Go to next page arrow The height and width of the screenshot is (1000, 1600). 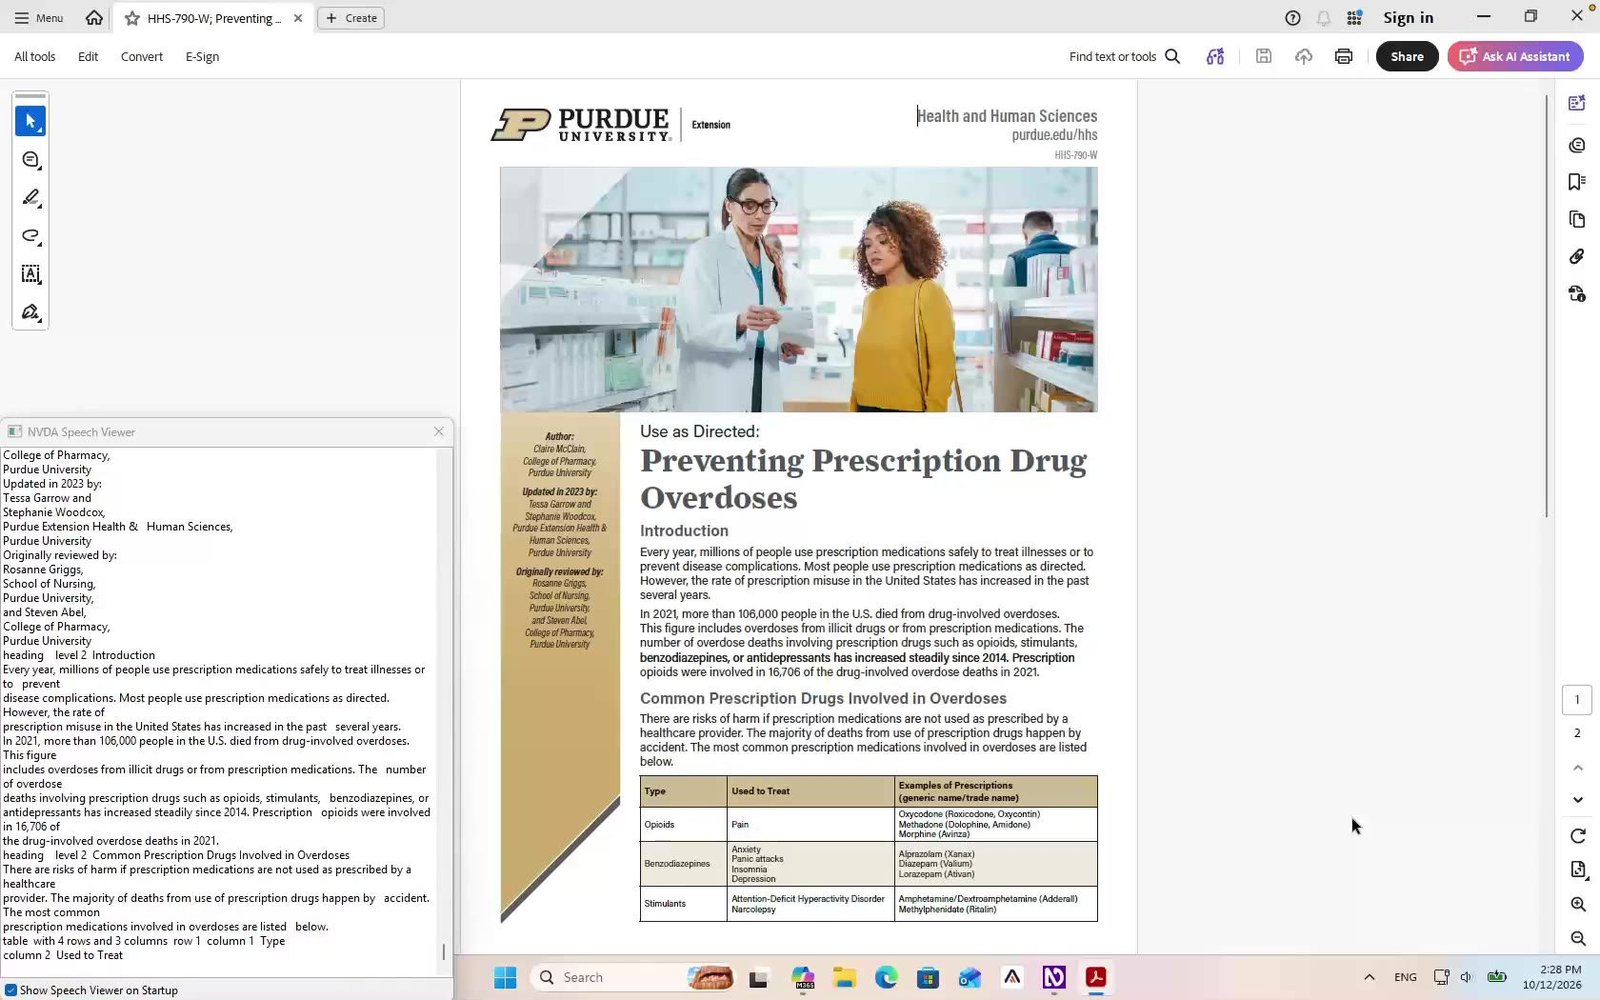[1578, 799]
